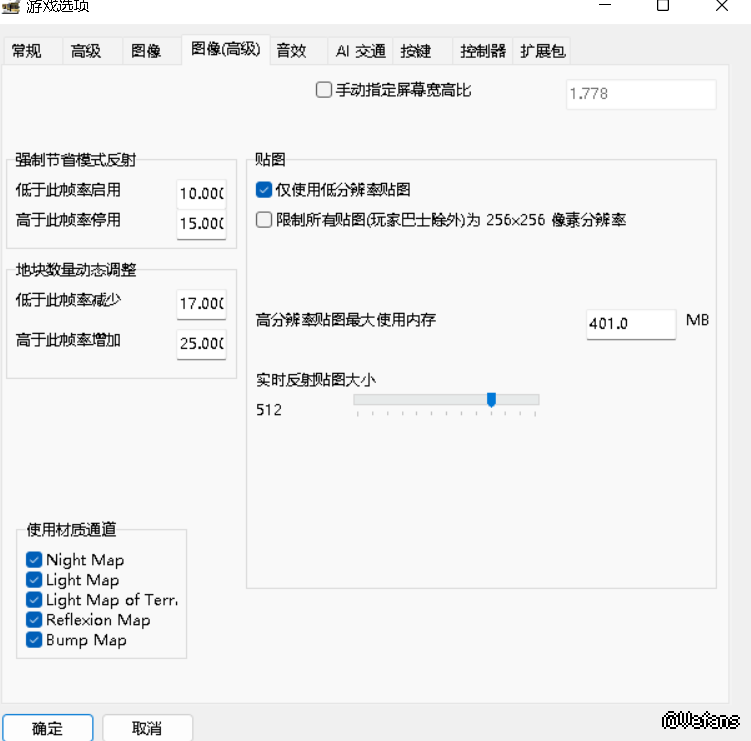
Task: Toggle the Bump Map checkbox
Action: coord(34,640)
